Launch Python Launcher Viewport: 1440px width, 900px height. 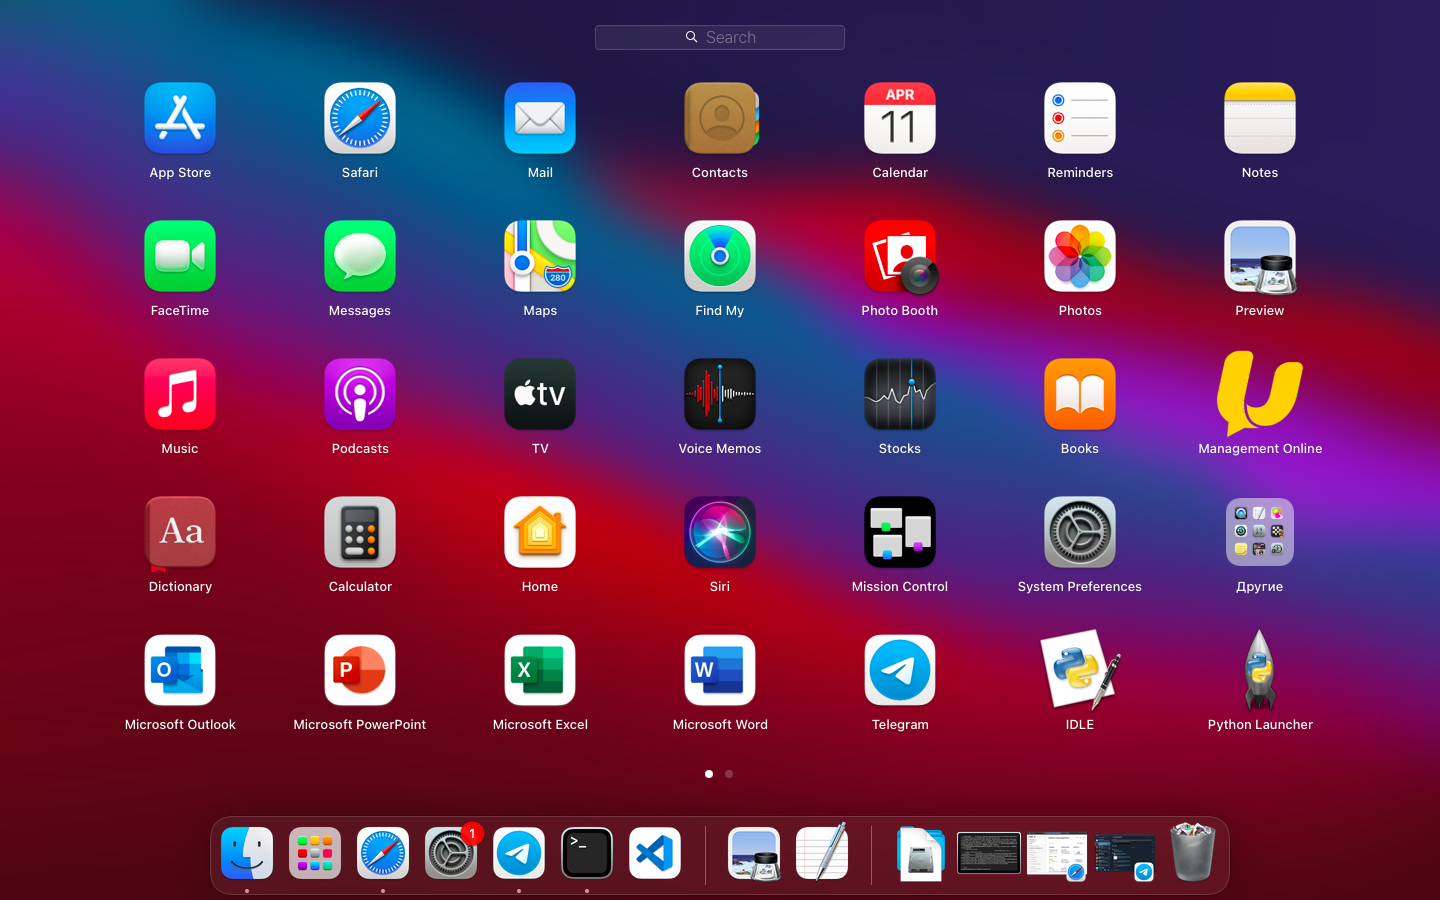point(1260,671)
